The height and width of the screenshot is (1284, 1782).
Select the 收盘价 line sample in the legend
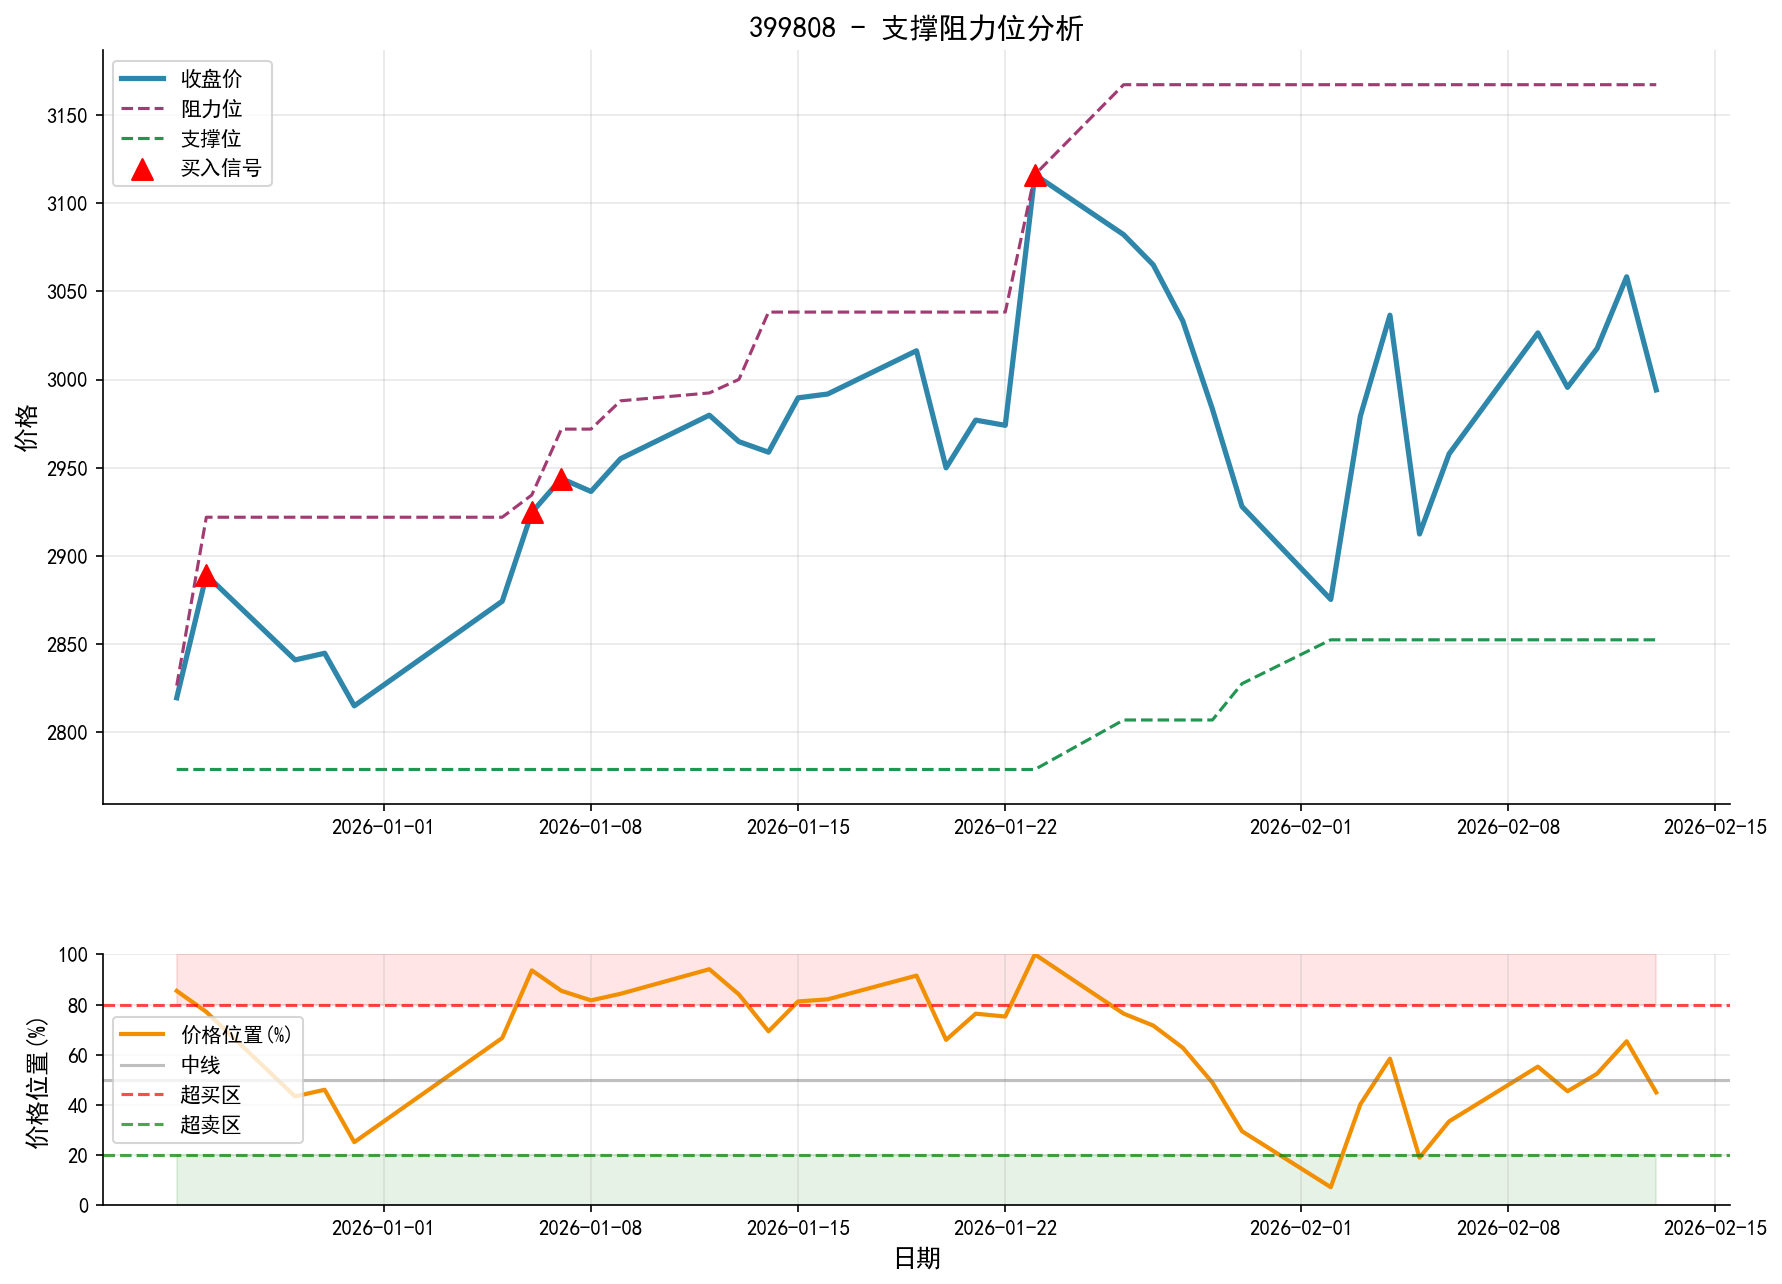(142, 76)
